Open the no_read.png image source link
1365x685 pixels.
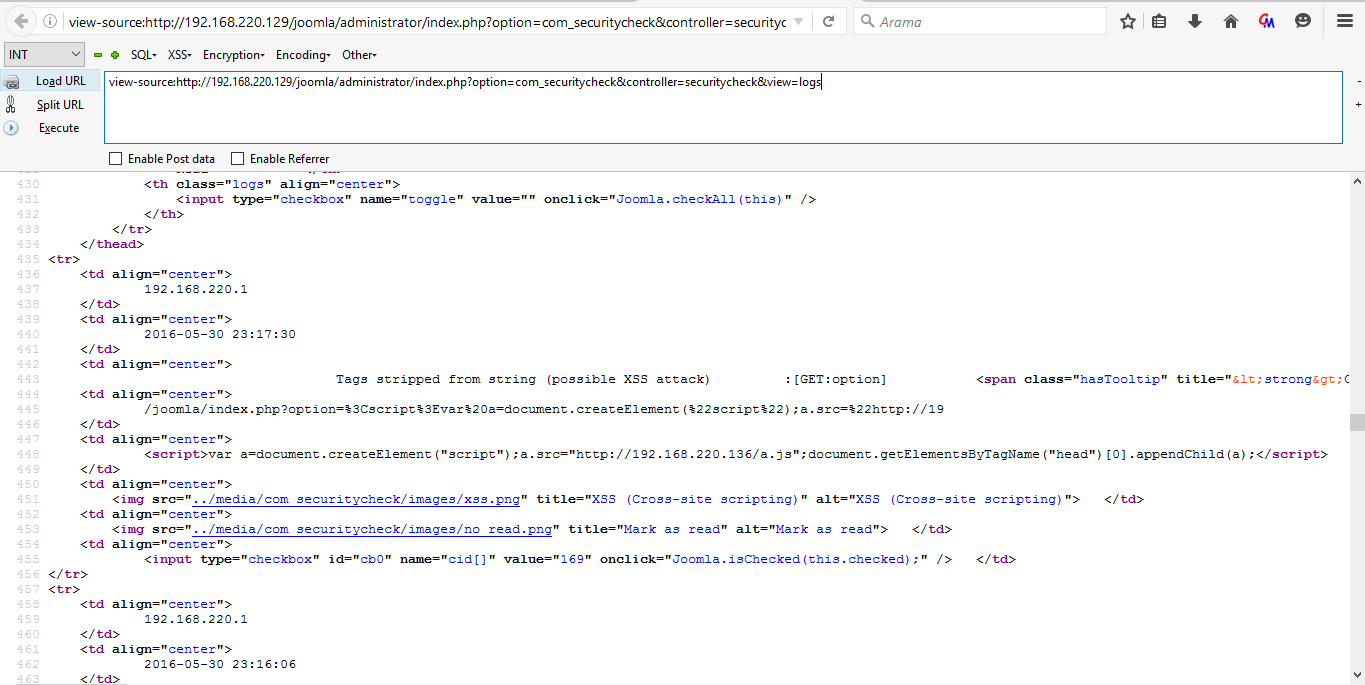click(372, 529)
